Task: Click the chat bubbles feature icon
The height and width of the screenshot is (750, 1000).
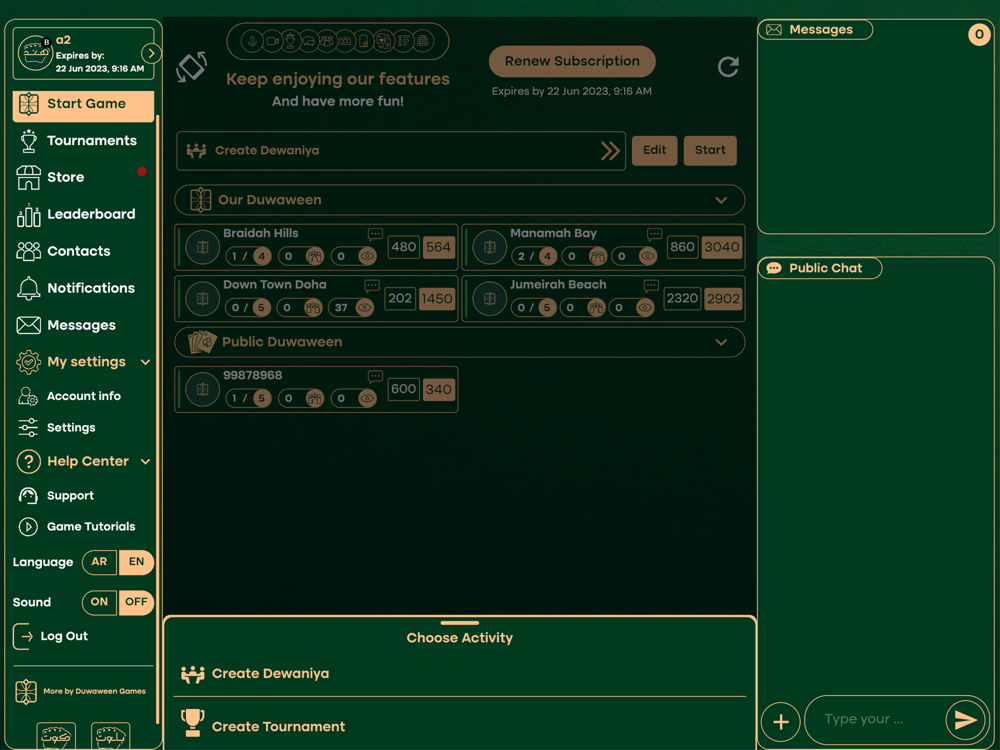Action: [309, 41]
